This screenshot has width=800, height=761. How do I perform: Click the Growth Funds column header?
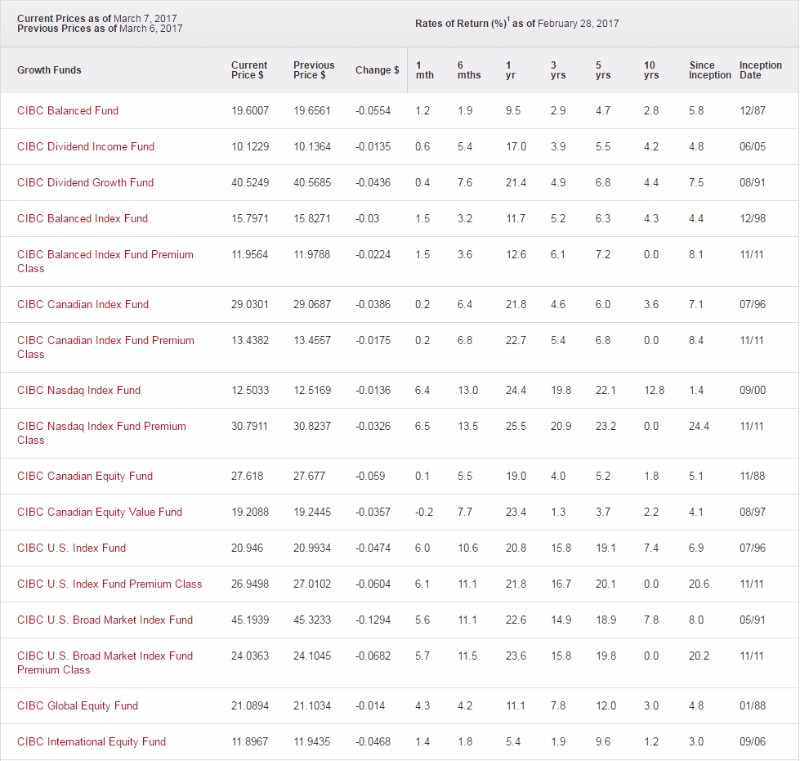click(x=49, y=70)
